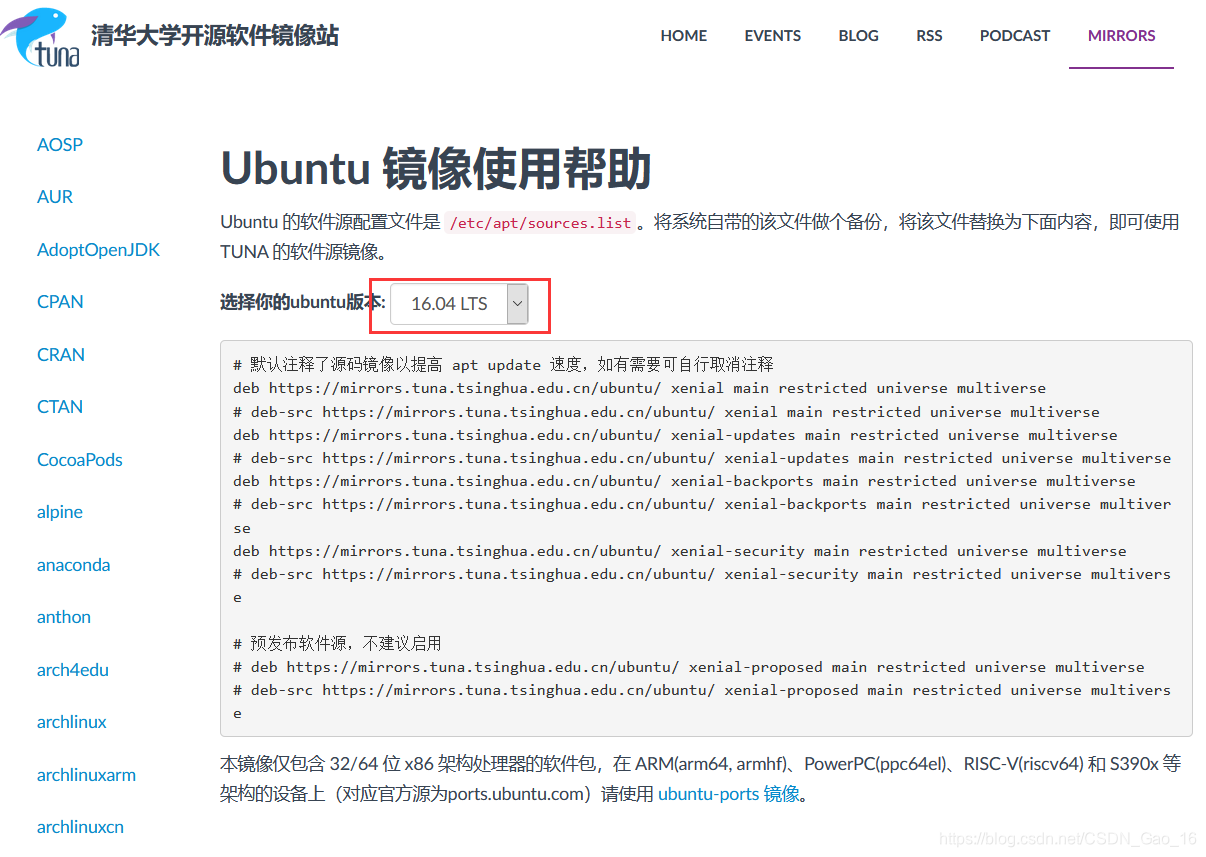Viewport: 1206px width, 857px height.
Task: Click the TUNA fish logo icon
Action: pyautogui.click(x=40, y=37)
